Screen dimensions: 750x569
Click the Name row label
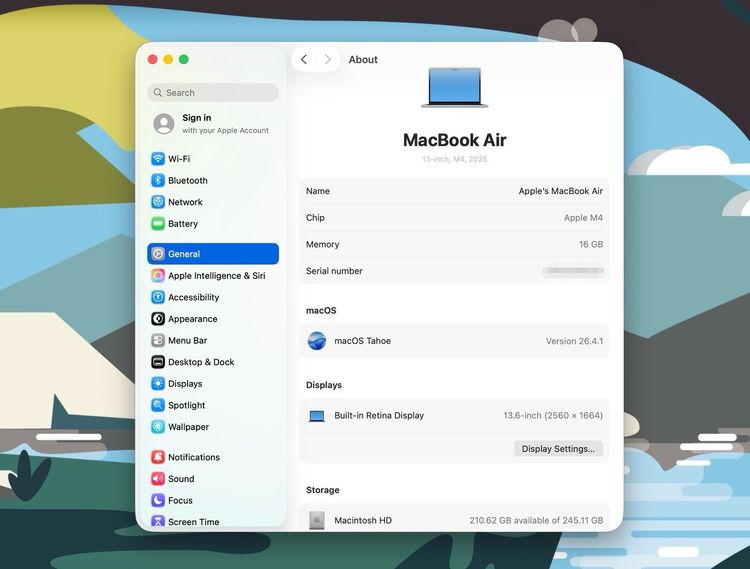318,191
